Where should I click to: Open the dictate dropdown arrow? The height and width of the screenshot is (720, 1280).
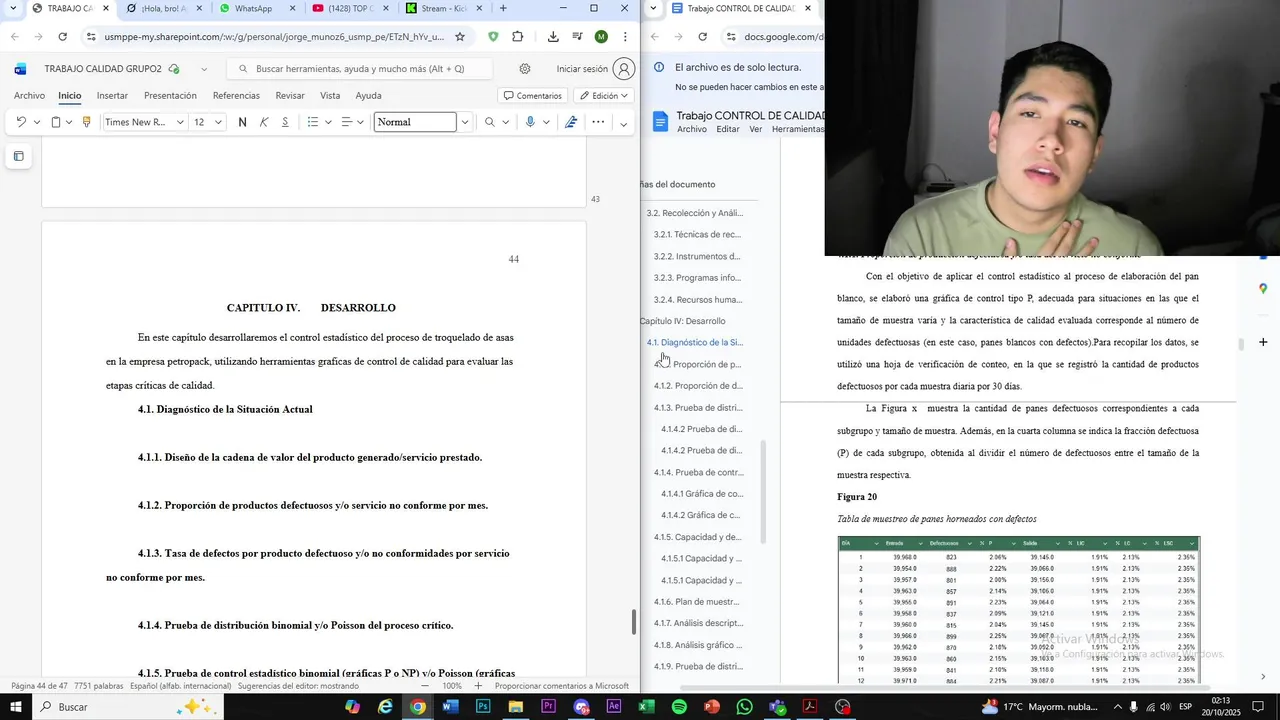[x=546, y=122]
